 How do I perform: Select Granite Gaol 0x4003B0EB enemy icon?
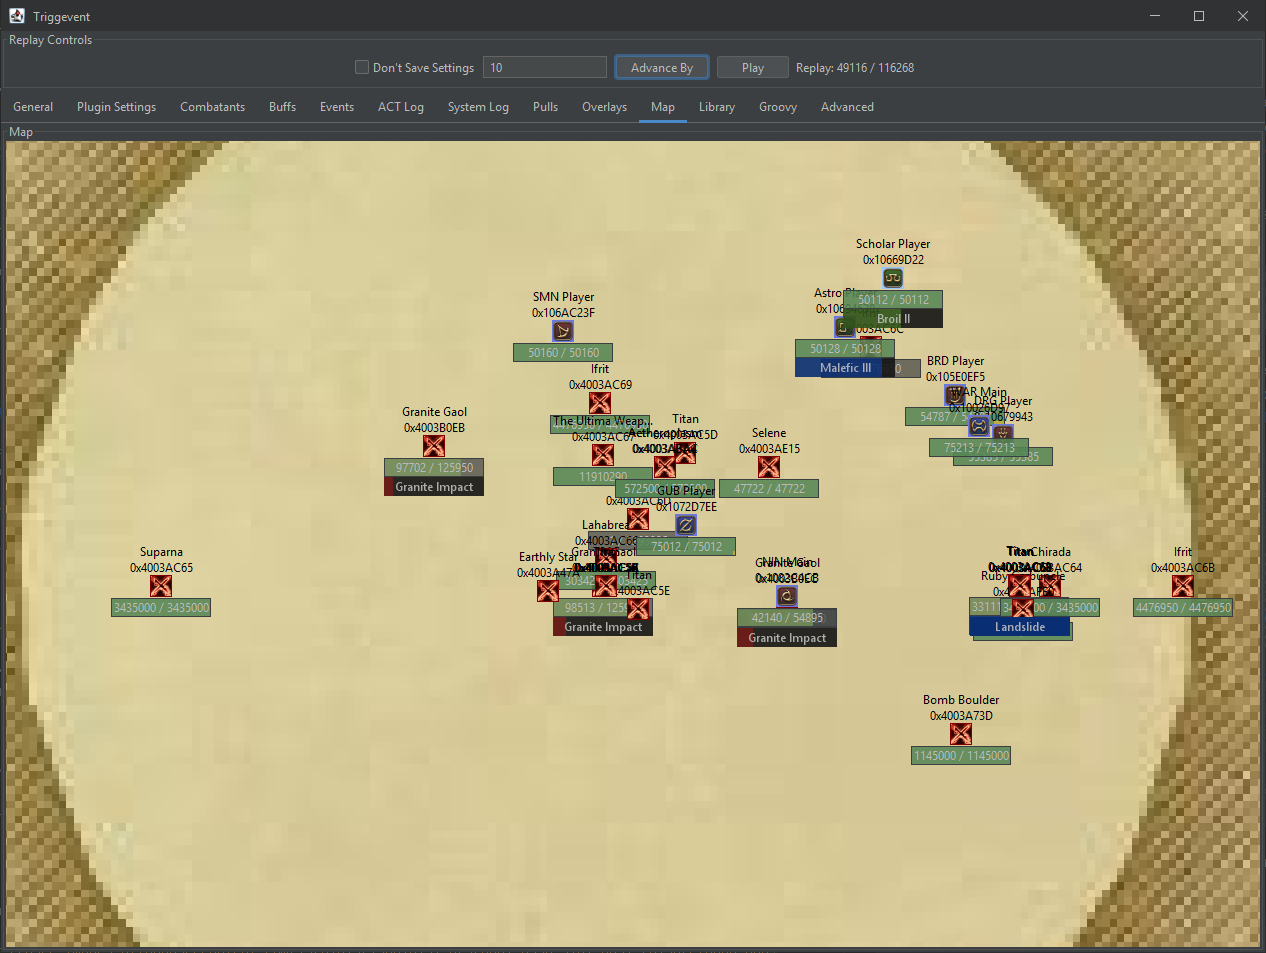[x=434, y=446]
